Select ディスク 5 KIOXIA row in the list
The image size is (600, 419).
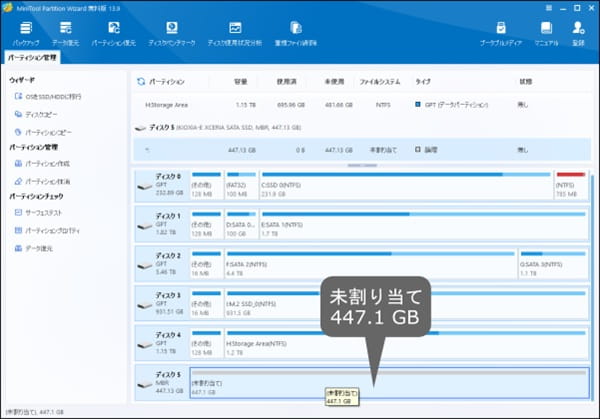click(x=362, y=127)
